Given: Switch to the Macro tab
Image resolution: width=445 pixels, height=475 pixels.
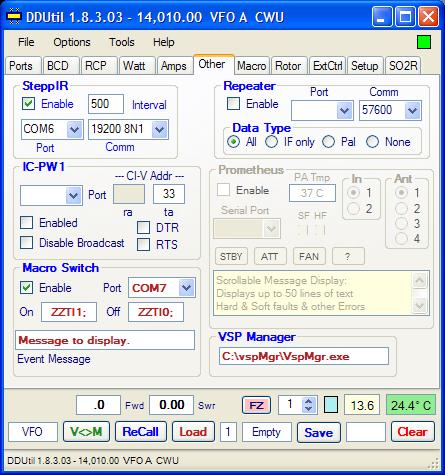Looking at the screenshot, I should [x=252, y=66].
